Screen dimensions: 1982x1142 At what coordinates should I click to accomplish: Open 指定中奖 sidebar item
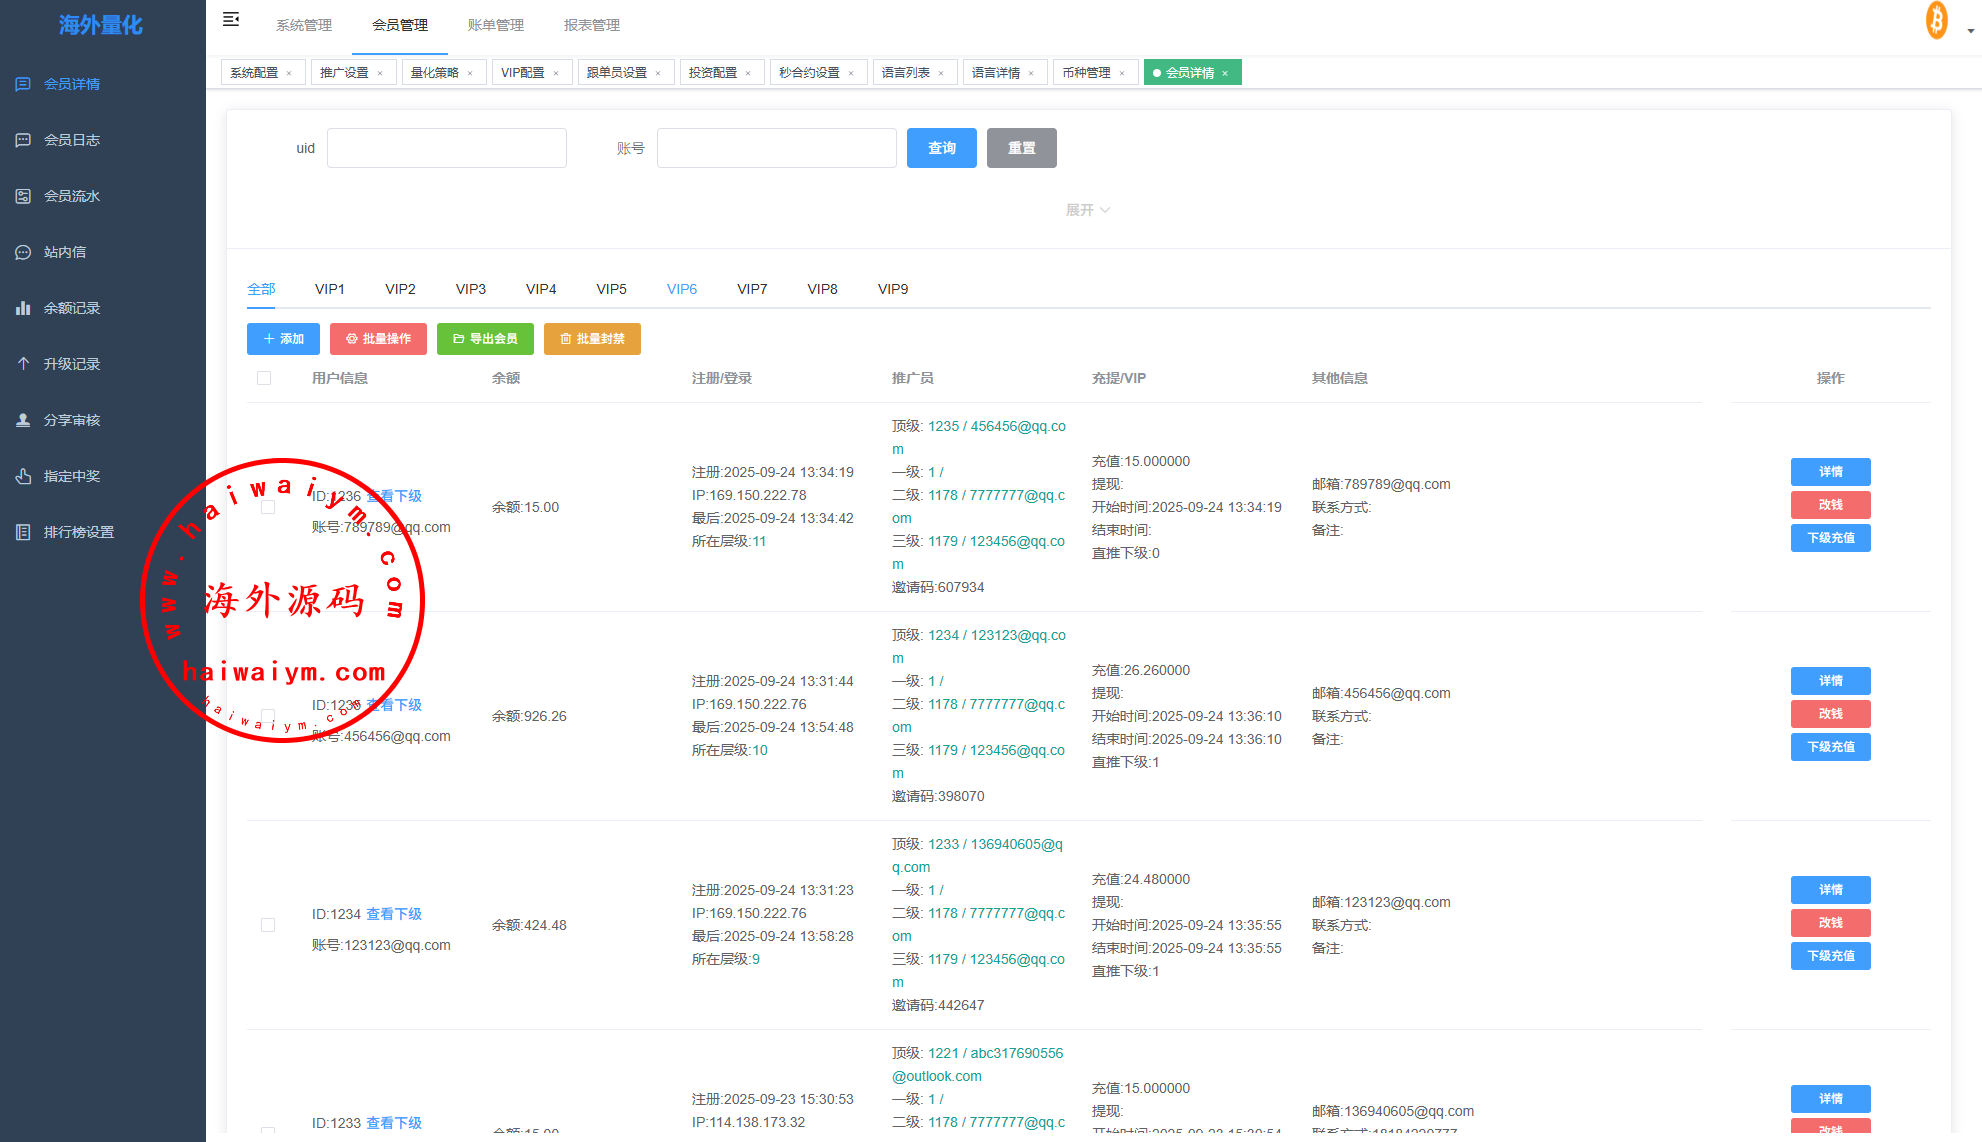click(71, 476)
